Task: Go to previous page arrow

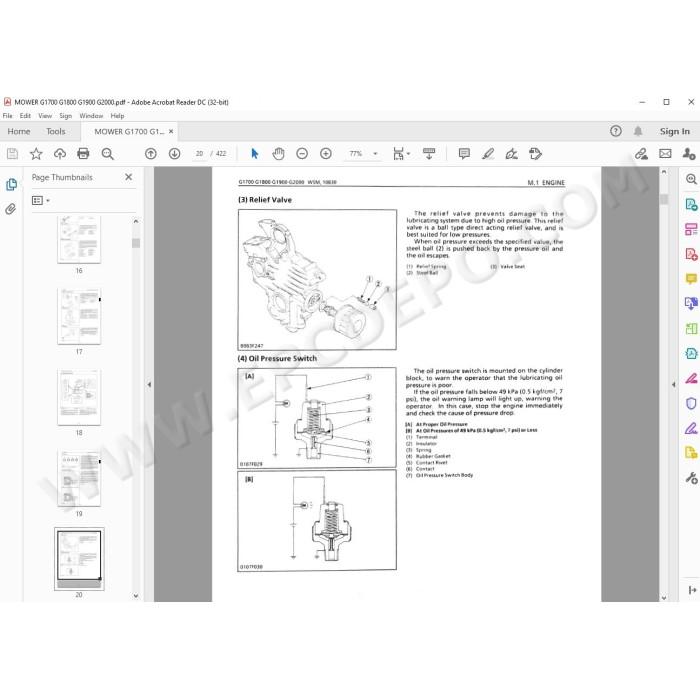Action: coord(151,154)
